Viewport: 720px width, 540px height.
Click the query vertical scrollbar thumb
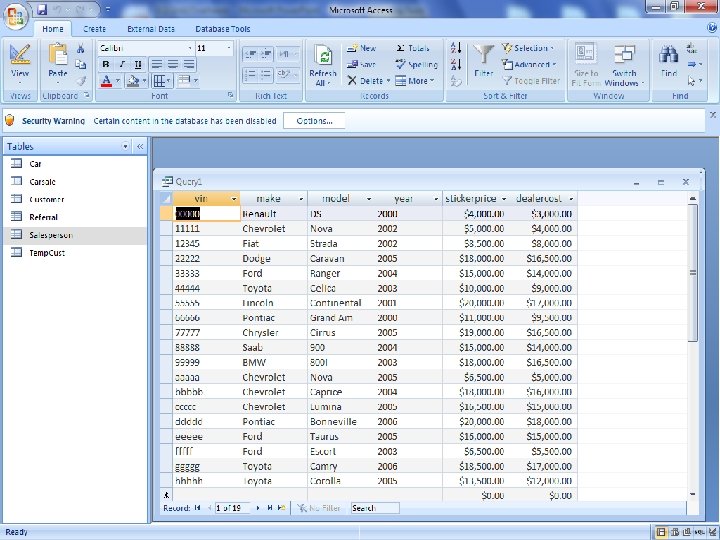pyautogui.click(x=693, y=273)
